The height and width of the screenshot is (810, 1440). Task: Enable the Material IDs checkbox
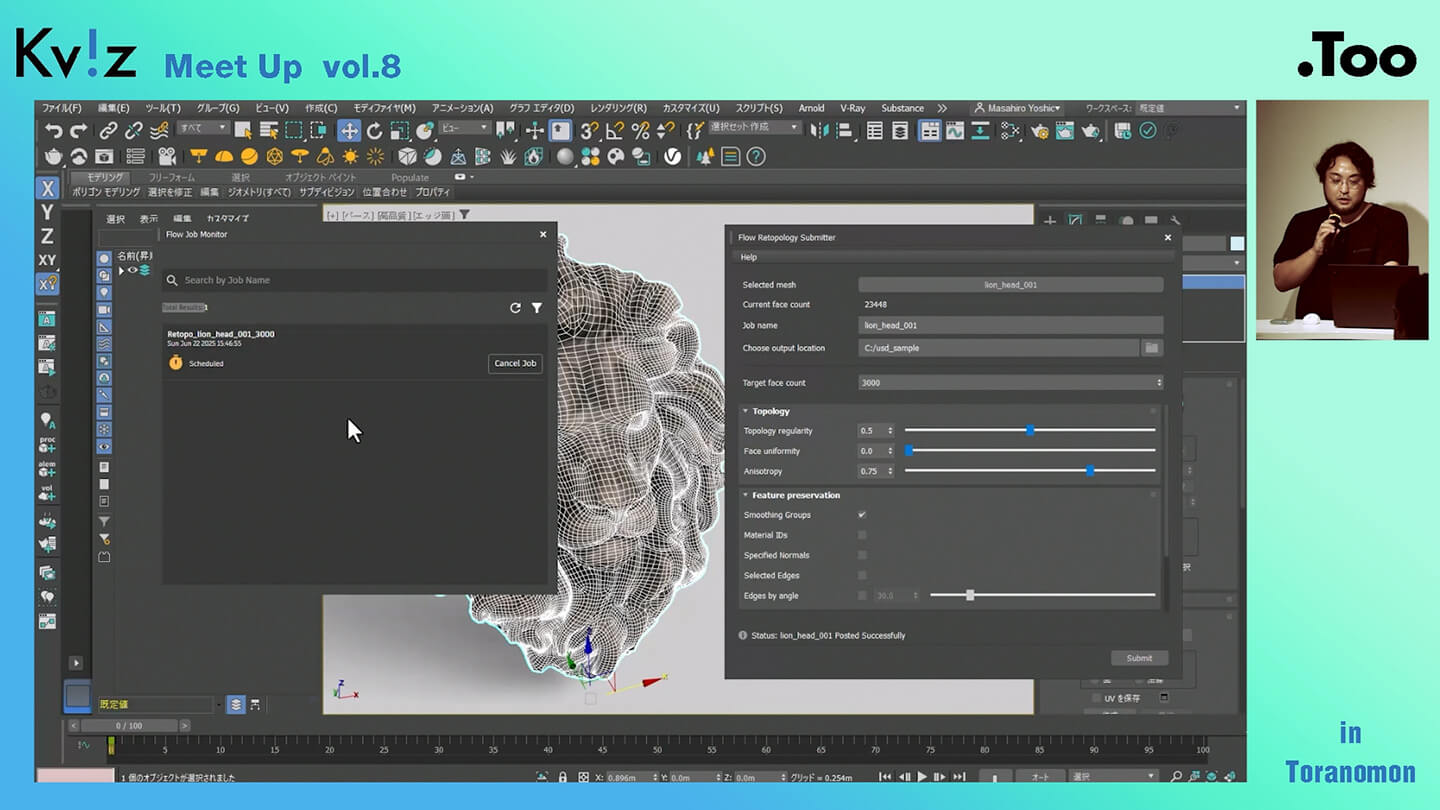[x=862, y=535]
